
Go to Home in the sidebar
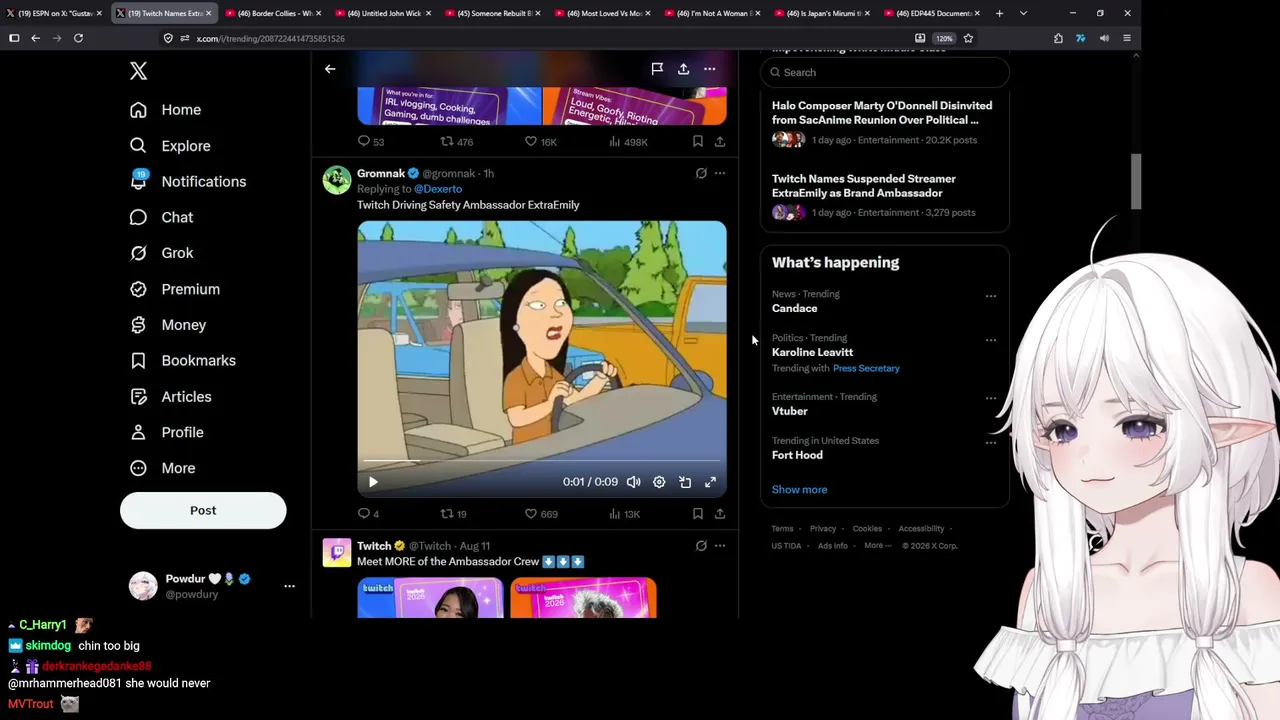[x=166, y=110]
